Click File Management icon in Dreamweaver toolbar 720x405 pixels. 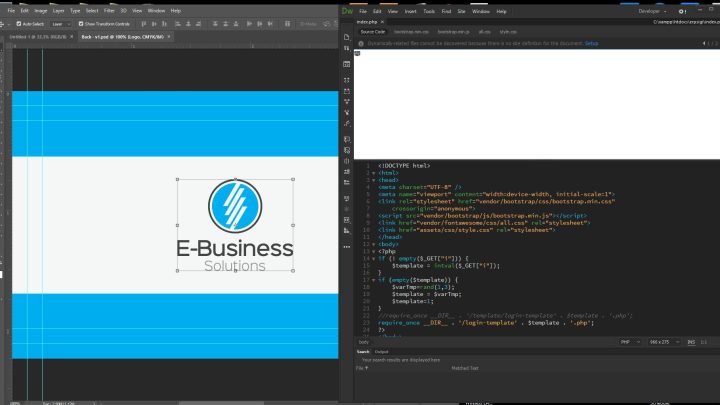pyautogui.click(x=347, y=48)
